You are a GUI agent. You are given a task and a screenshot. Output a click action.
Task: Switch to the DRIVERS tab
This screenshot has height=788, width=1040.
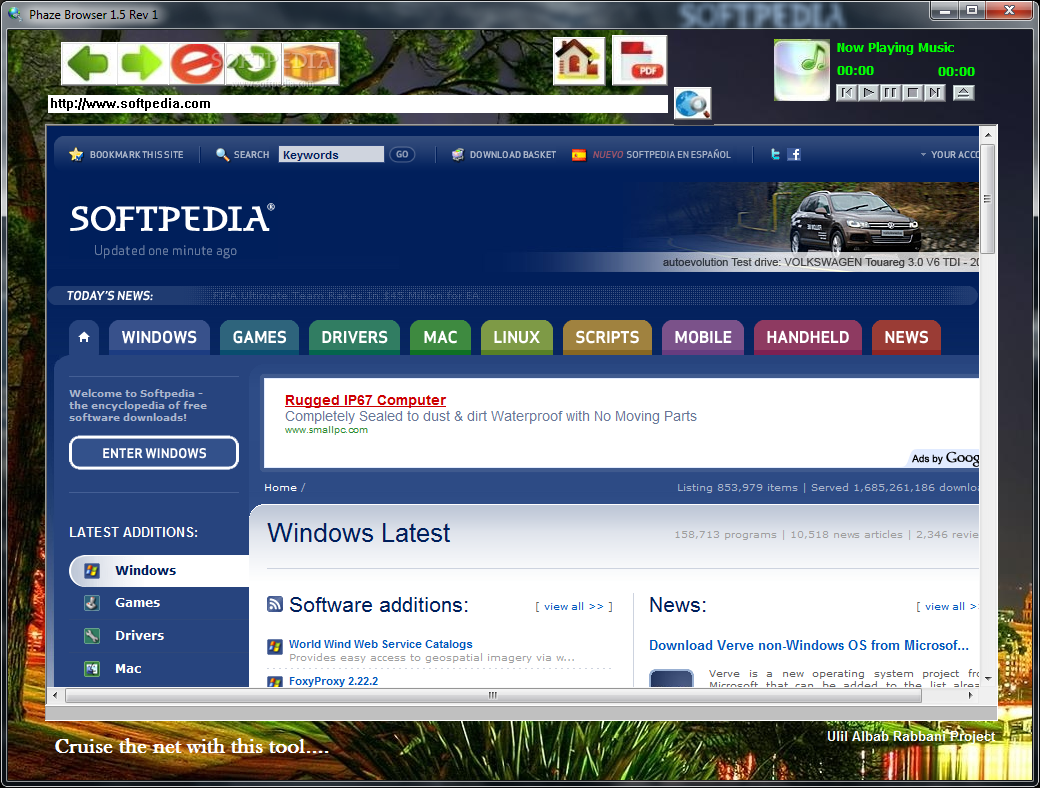tap(354, 337)
